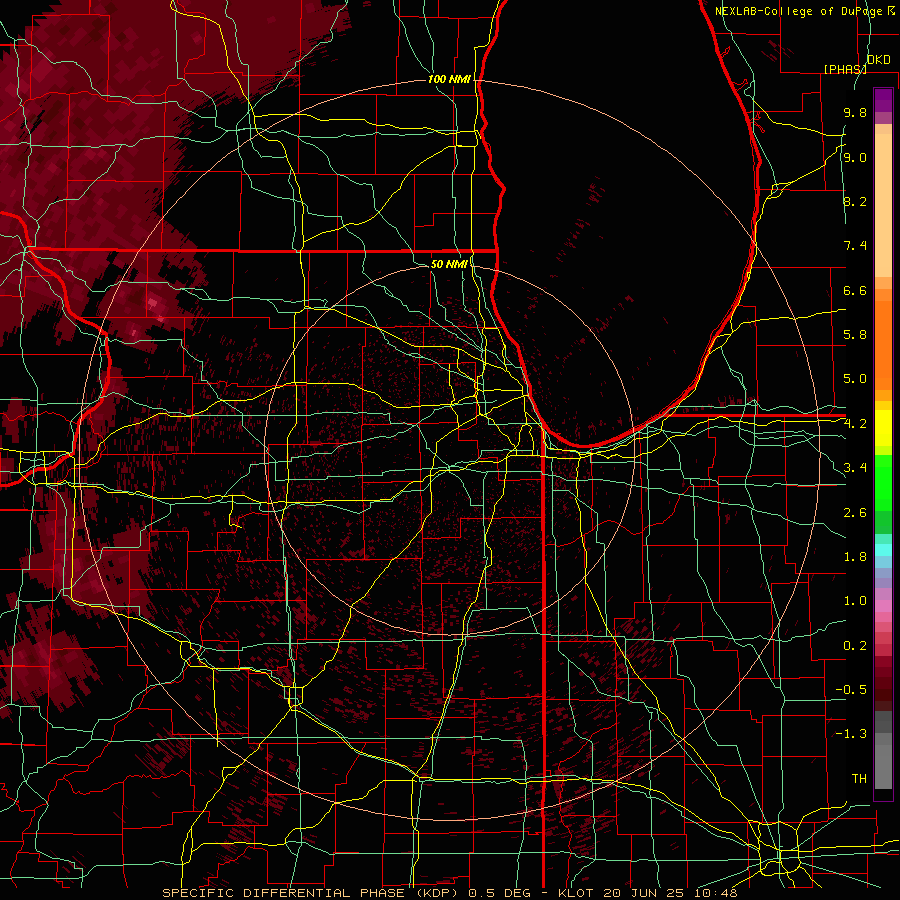Select the orange segment of the color bar
900x900 pixels.
(883, 345)
